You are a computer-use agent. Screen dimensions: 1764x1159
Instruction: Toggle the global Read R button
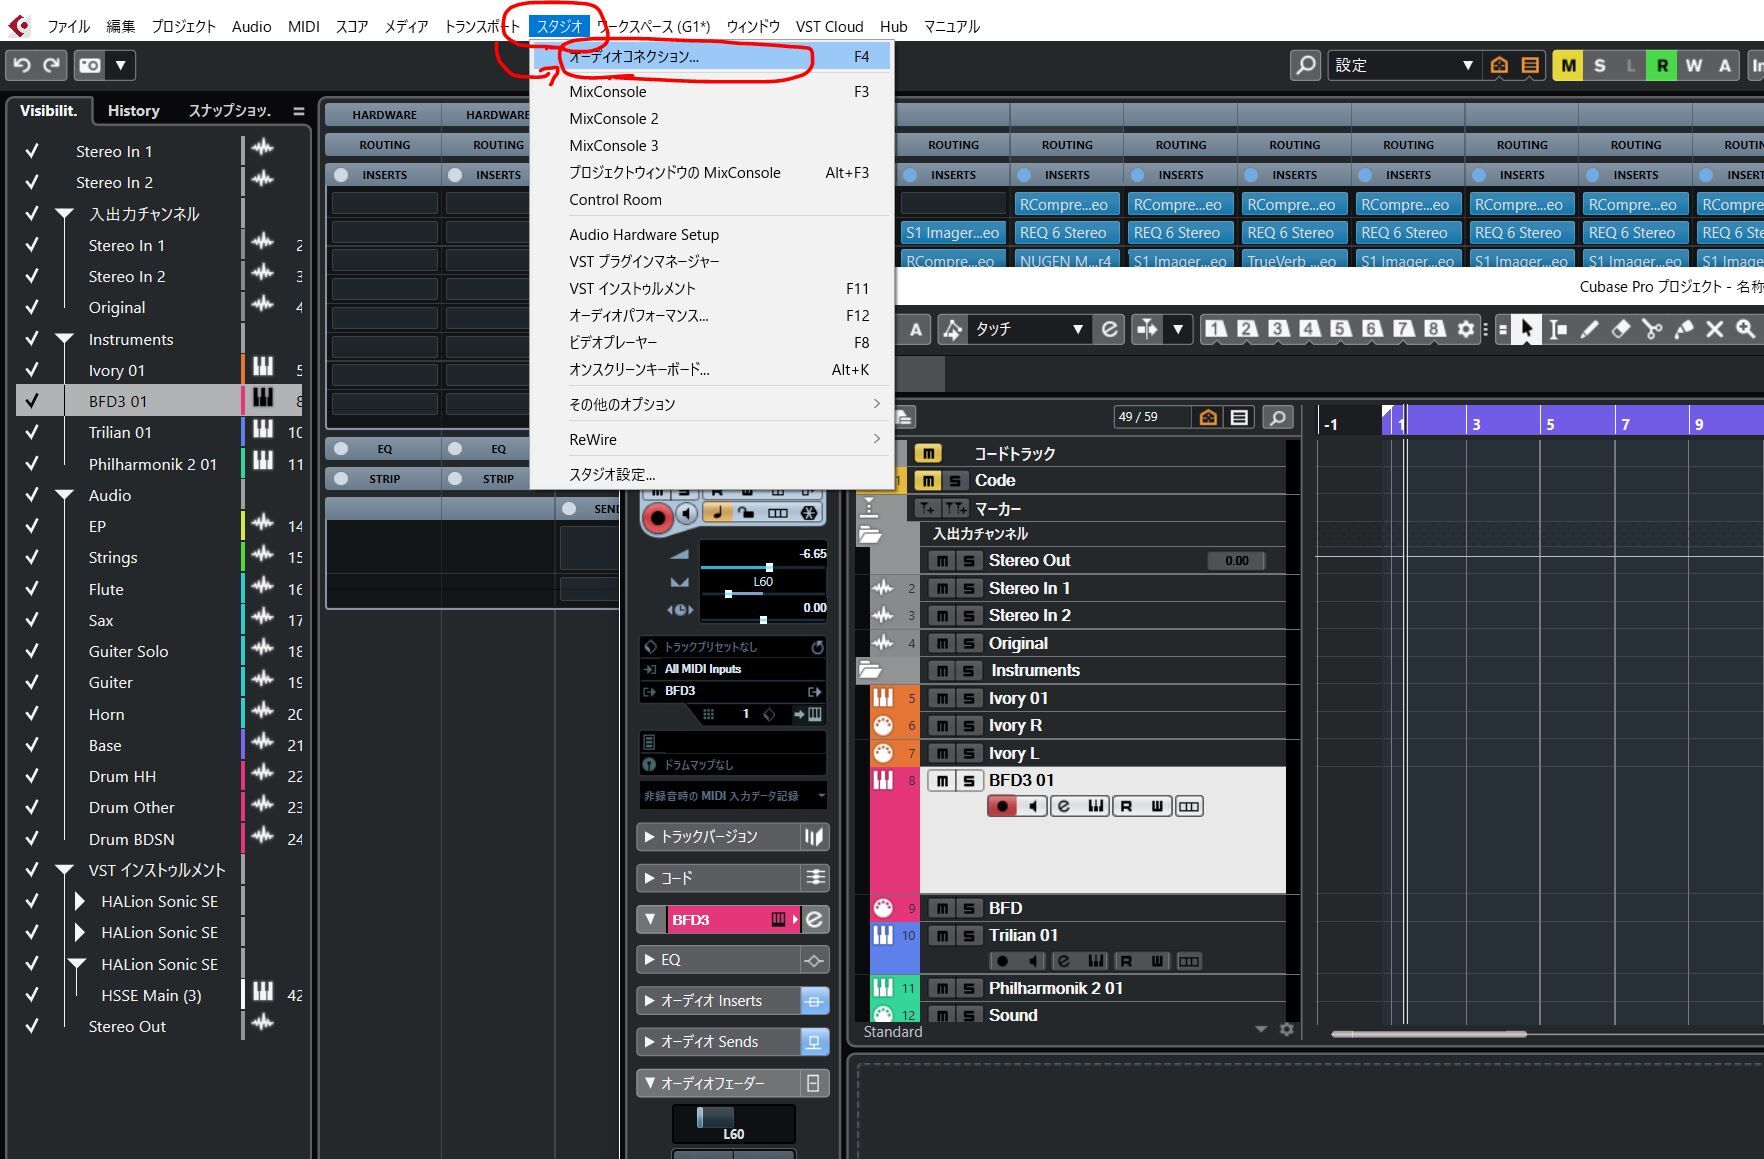tap(1662, 65)
